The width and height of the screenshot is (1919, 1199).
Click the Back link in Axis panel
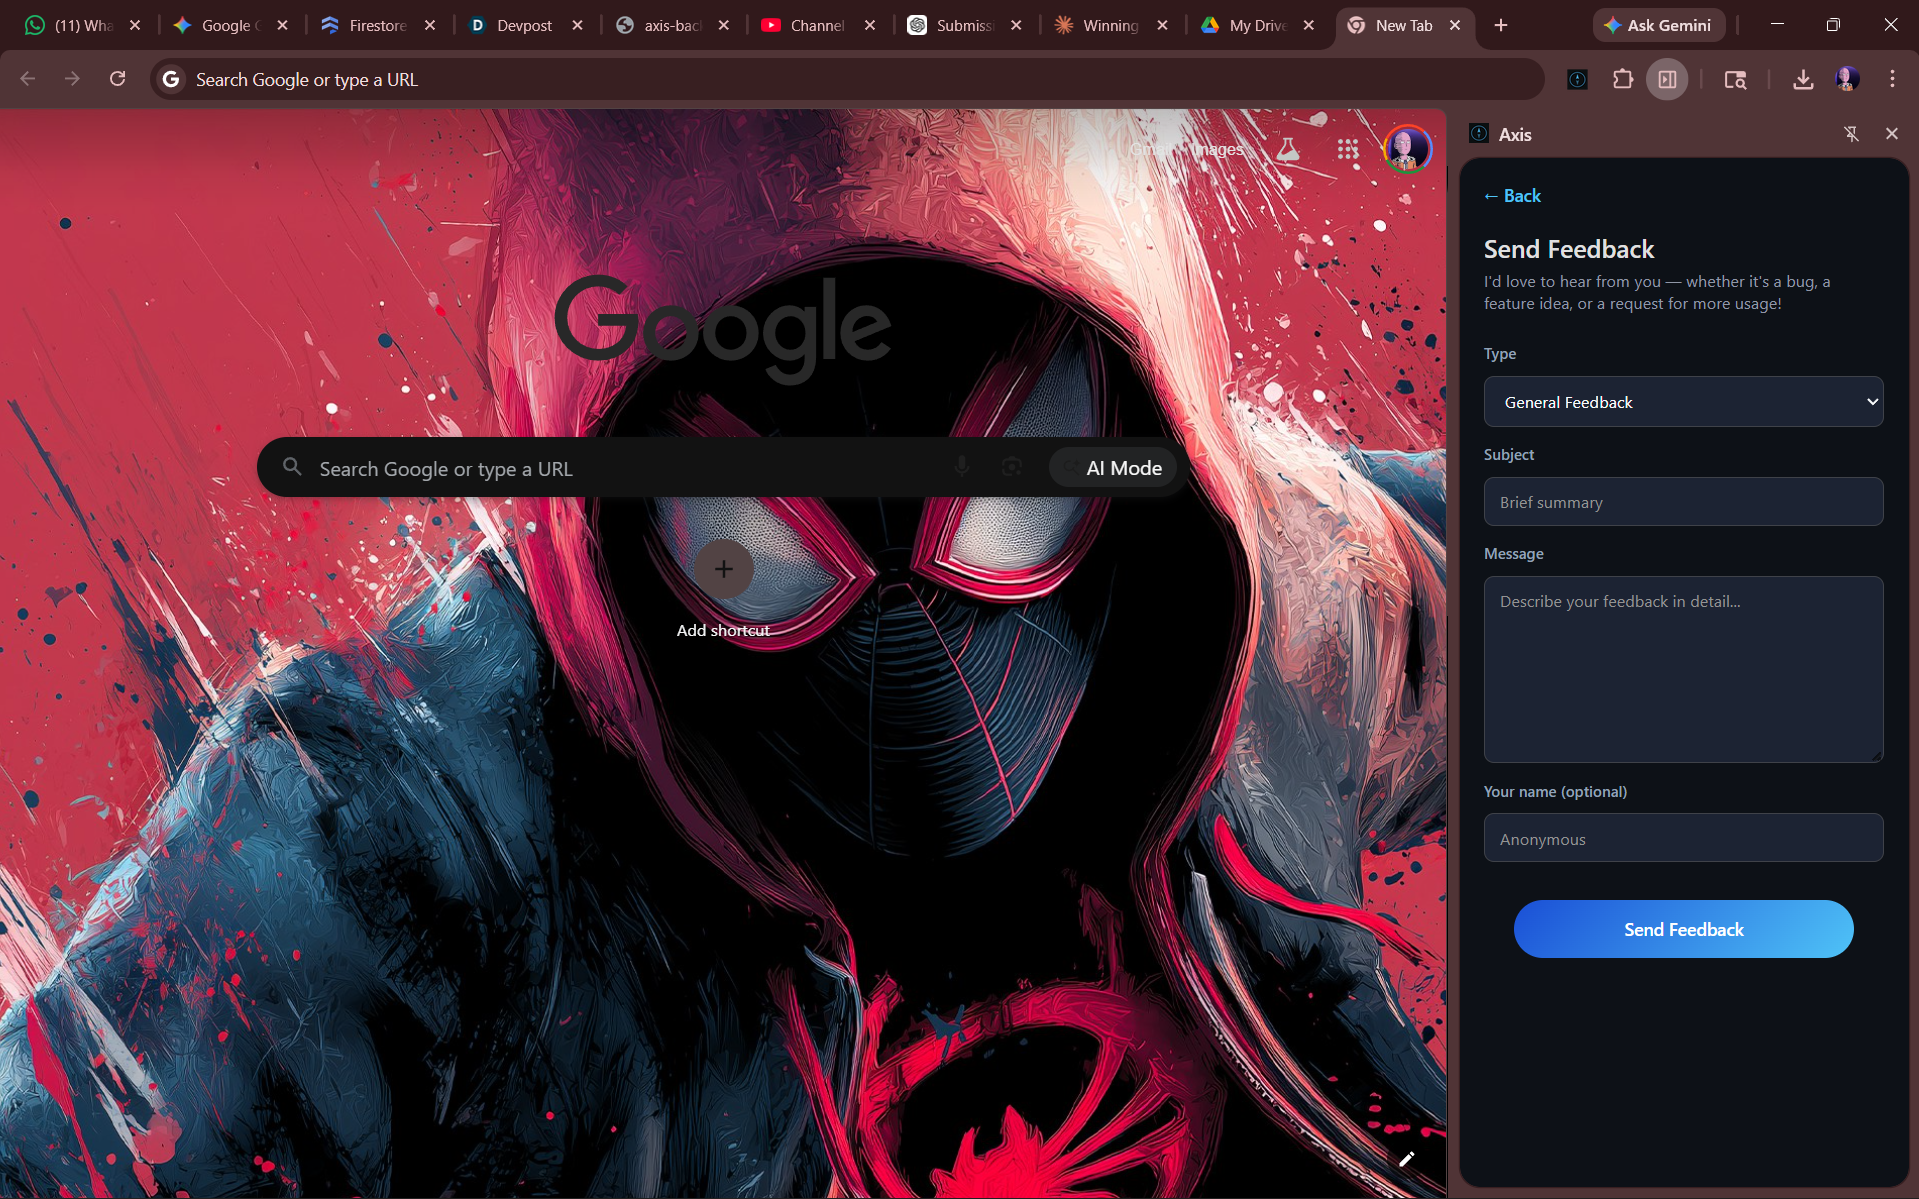[1512, 196]
